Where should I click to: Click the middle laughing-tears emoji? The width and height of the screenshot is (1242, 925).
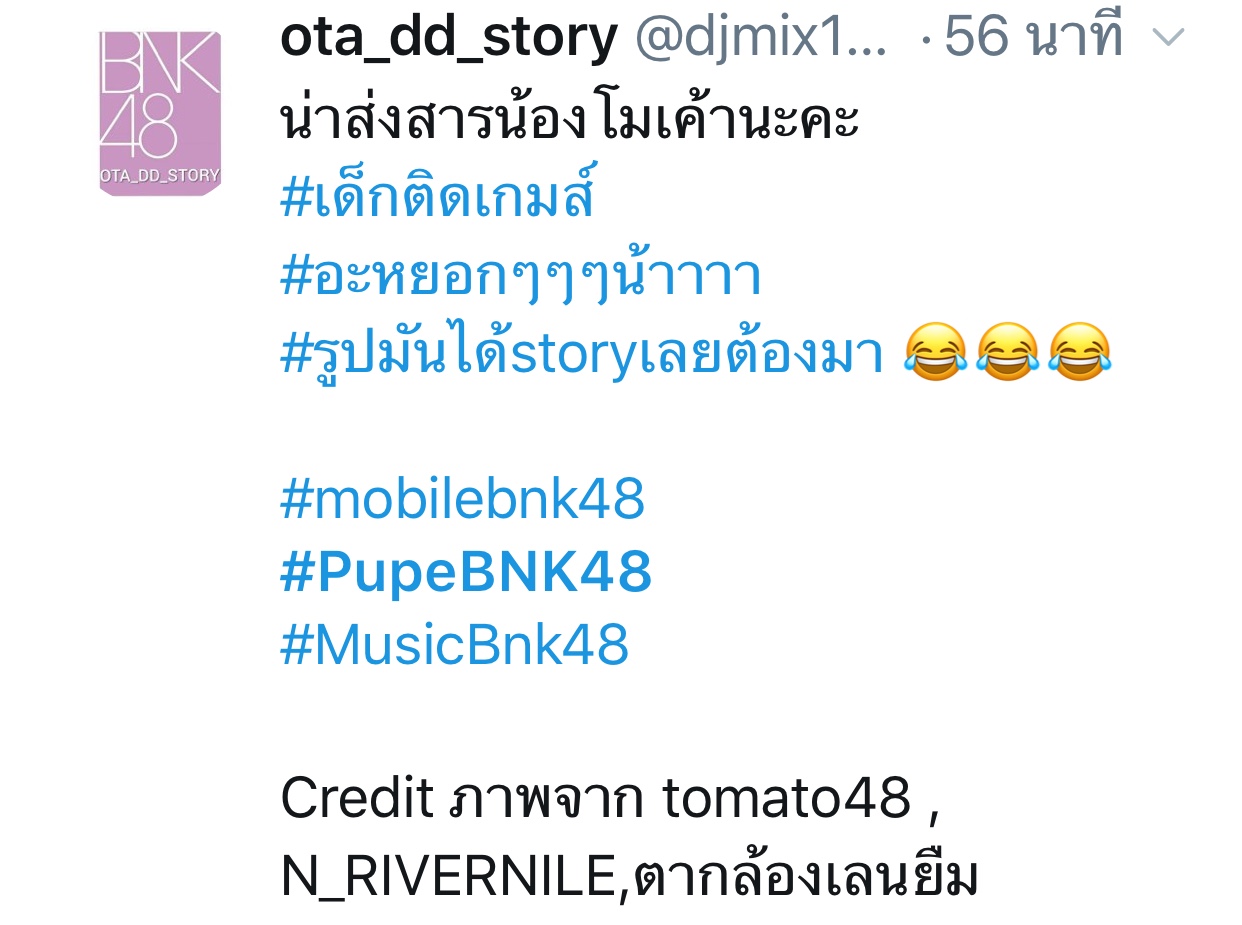click(1007, 352)
